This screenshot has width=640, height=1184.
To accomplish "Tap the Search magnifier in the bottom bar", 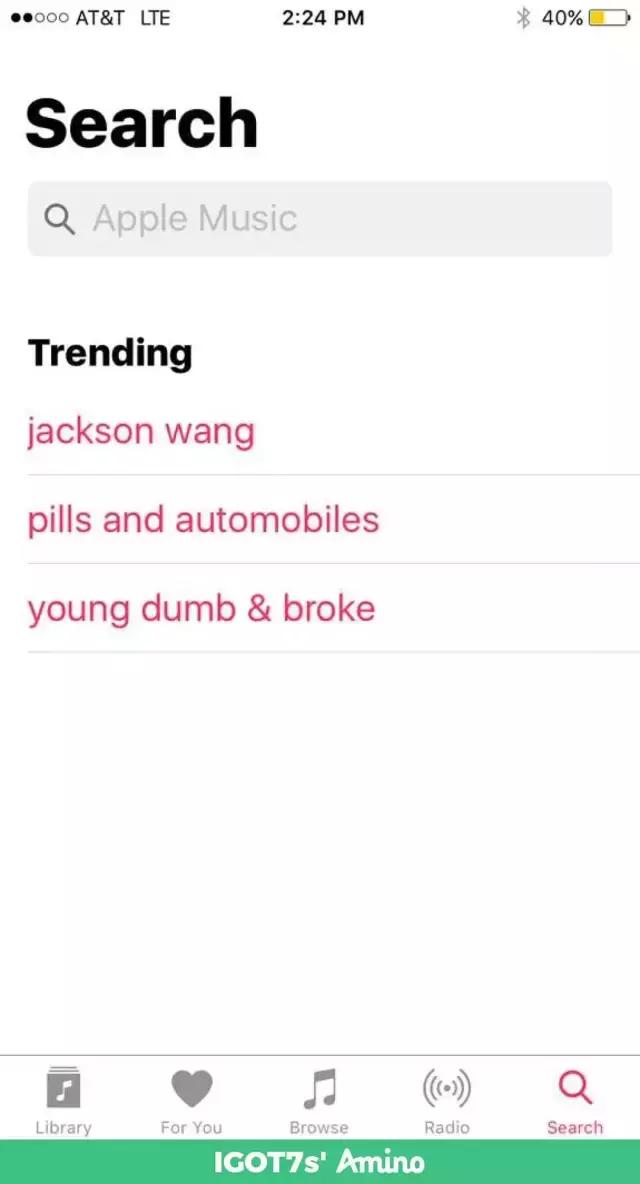I will (575, 1088).
